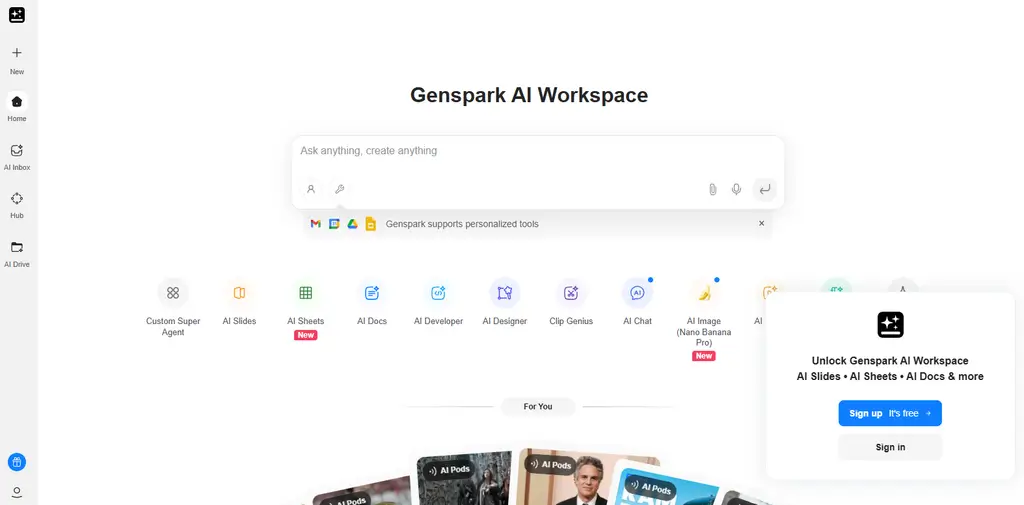Click the Sign up It's free button

tap(890, 414)
